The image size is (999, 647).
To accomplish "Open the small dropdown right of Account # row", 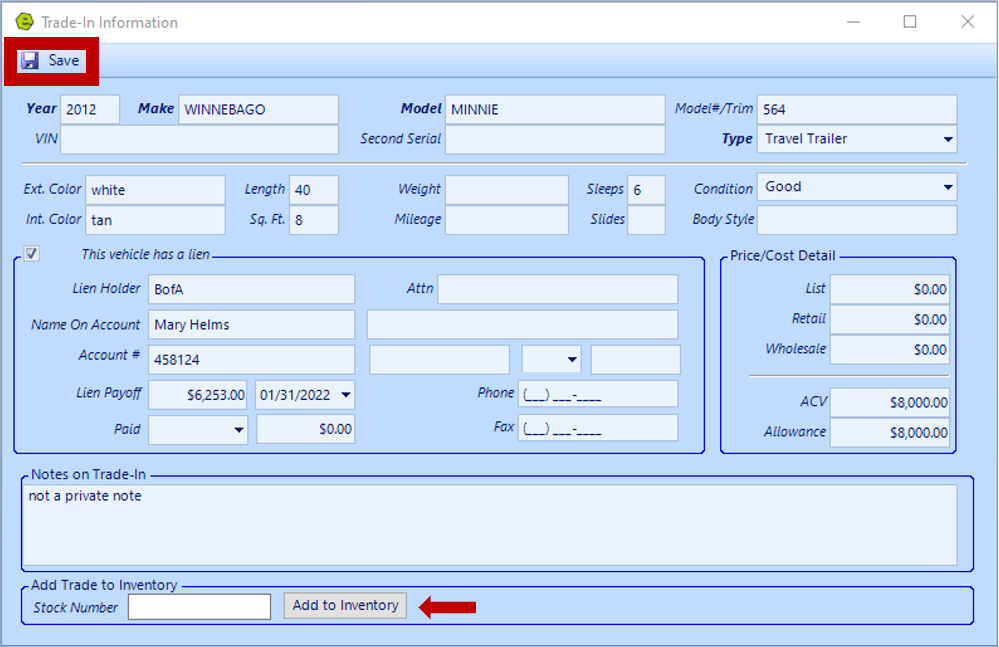I will click(571, 360).
